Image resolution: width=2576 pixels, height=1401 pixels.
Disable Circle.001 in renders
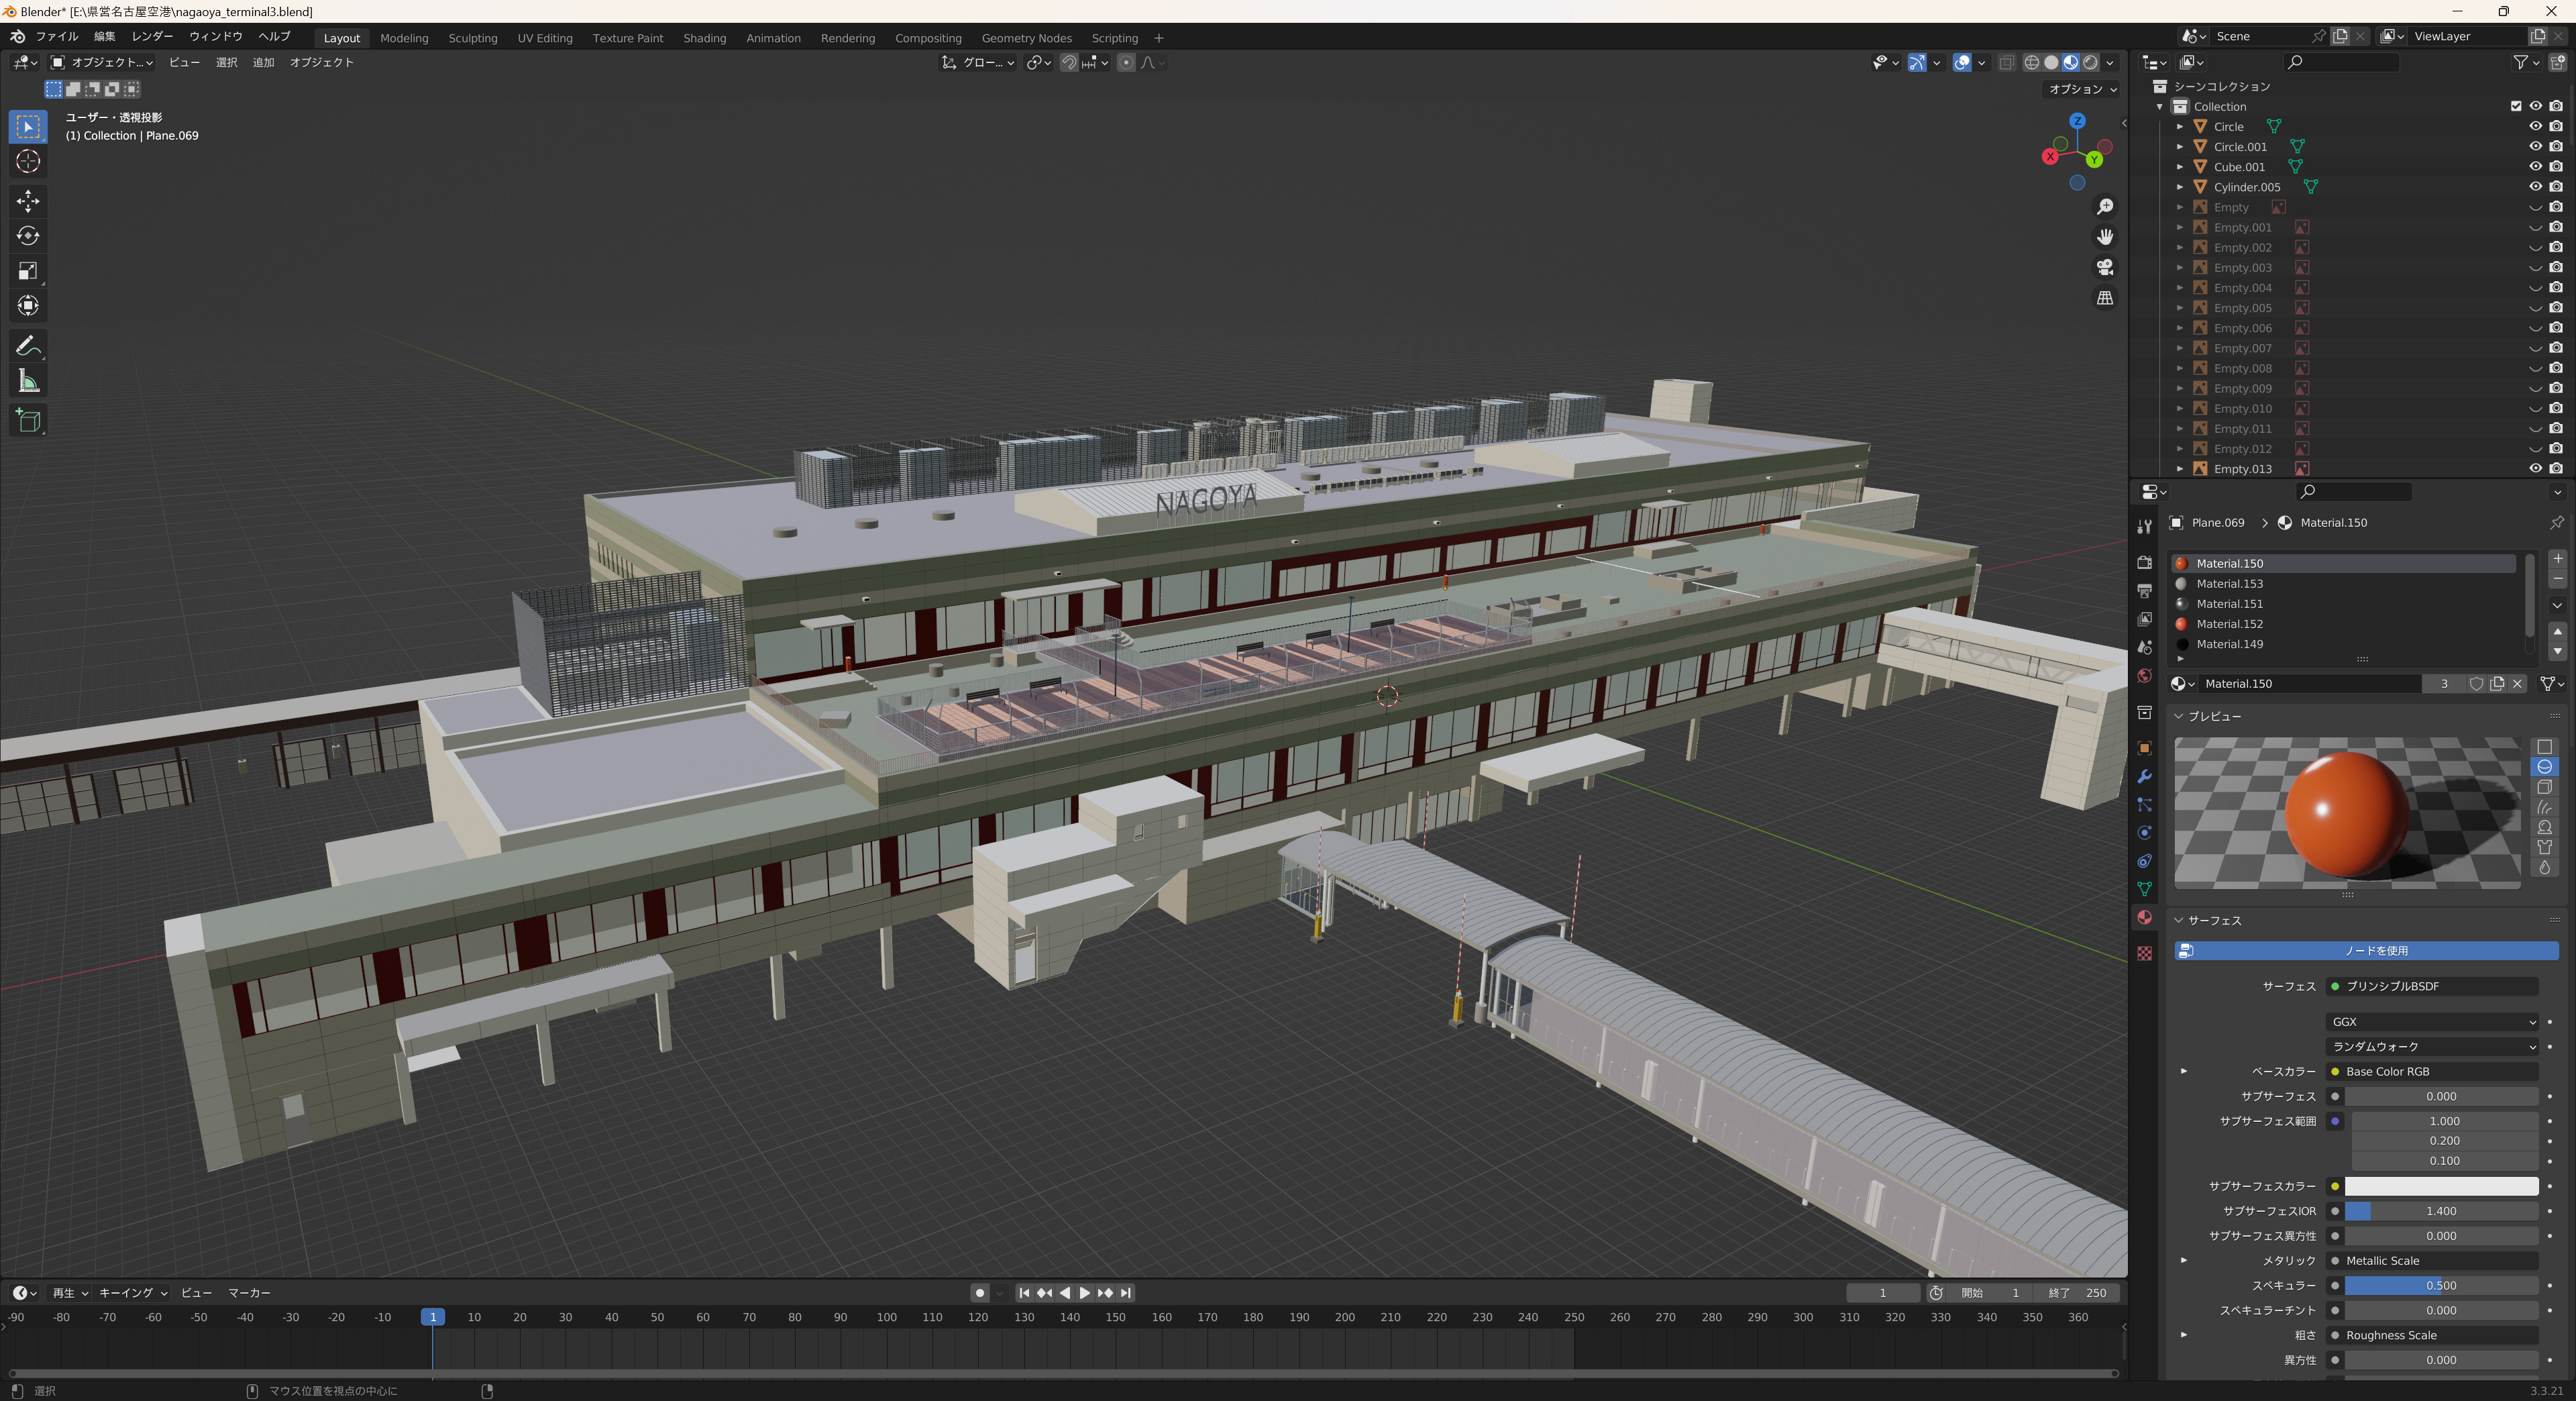coord(2556,146)
